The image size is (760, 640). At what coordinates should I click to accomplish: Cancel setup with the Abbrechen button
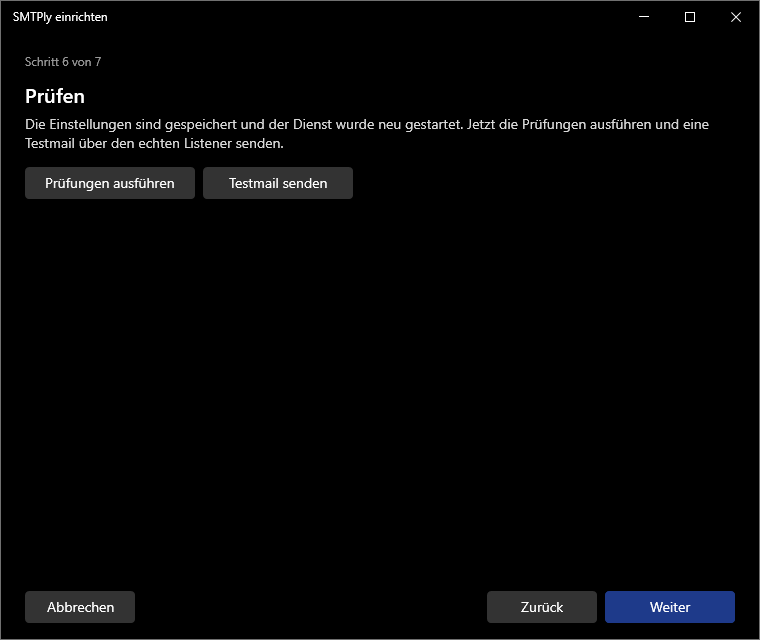(80, 607)
